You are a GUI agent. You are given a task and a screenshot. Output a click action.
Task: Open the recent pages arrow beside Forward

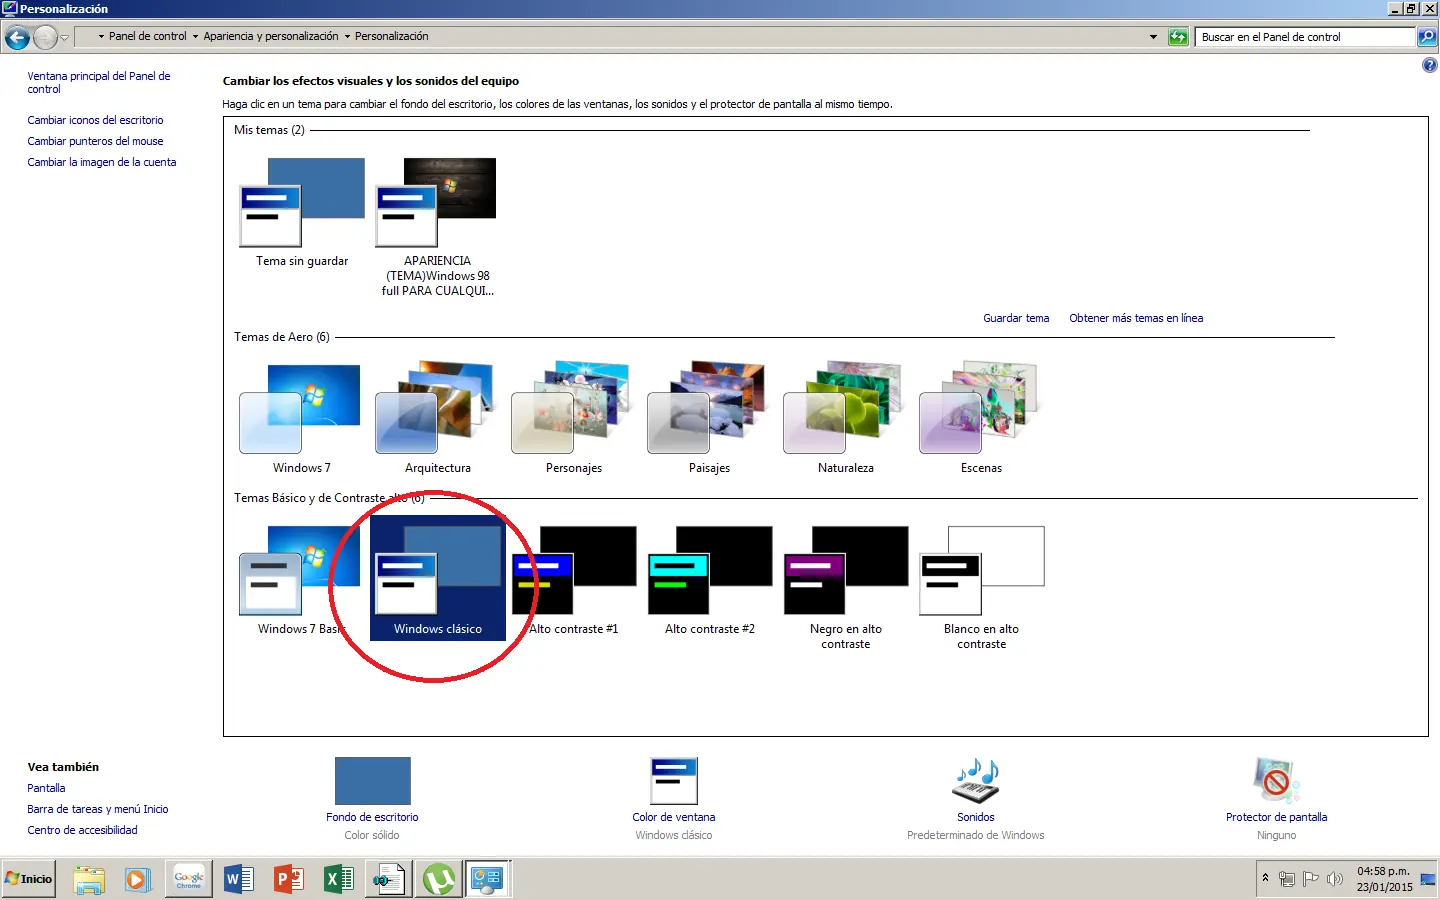click(65, 38)
